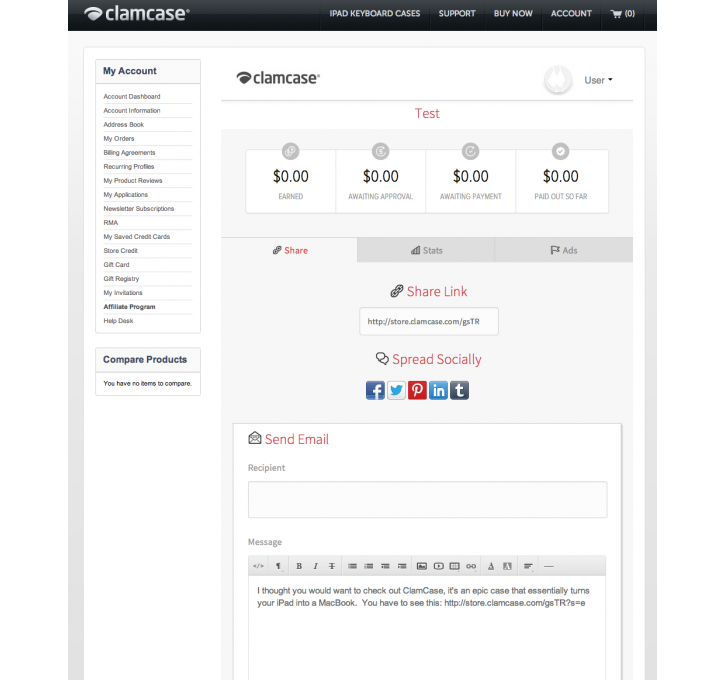Share on LinkedIn
Image resolution: width=725 pixels, height=680 pixels.
(x=438, y=390)
